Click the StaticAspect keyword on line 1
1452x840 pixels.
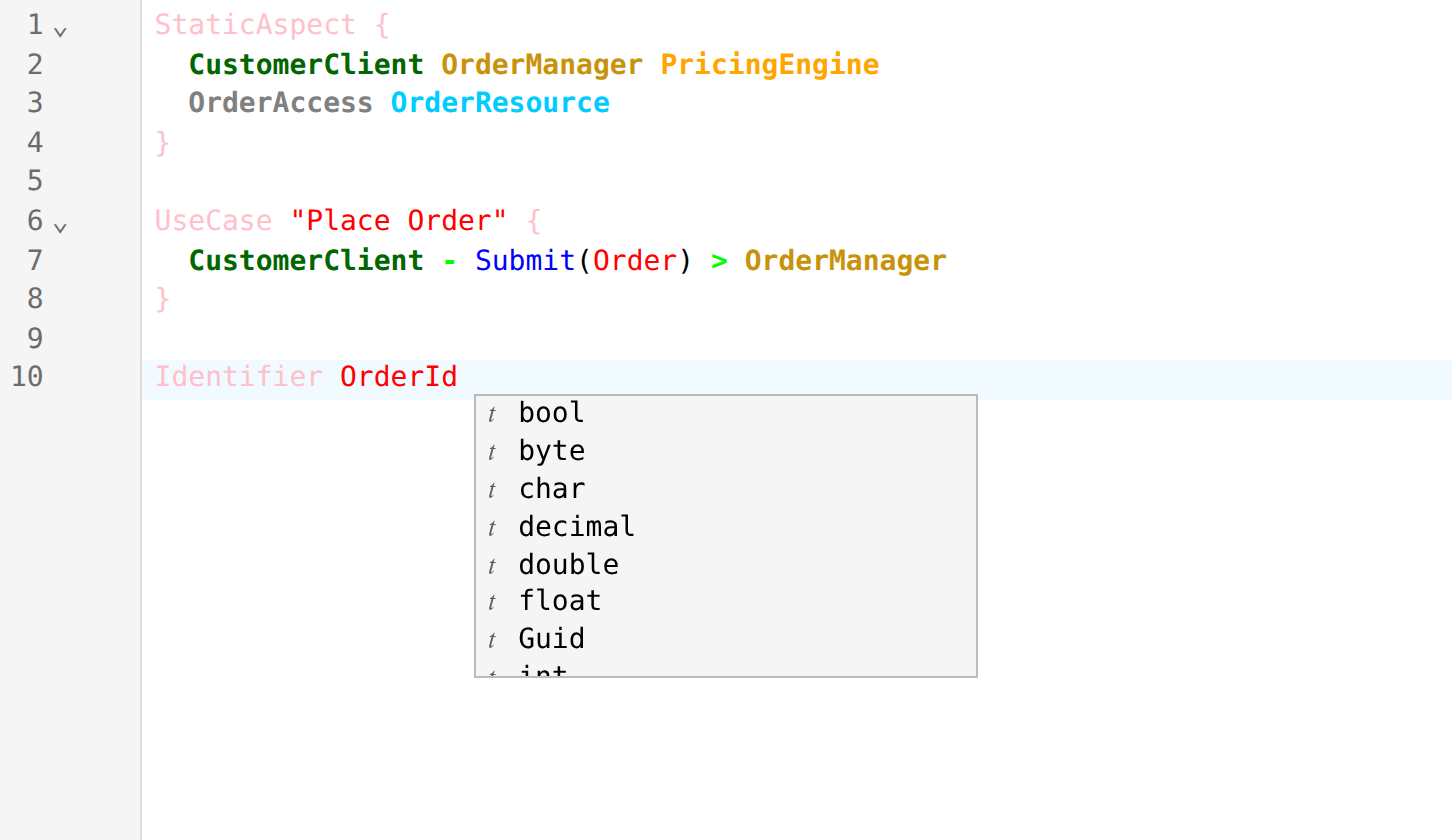[255, 25]
